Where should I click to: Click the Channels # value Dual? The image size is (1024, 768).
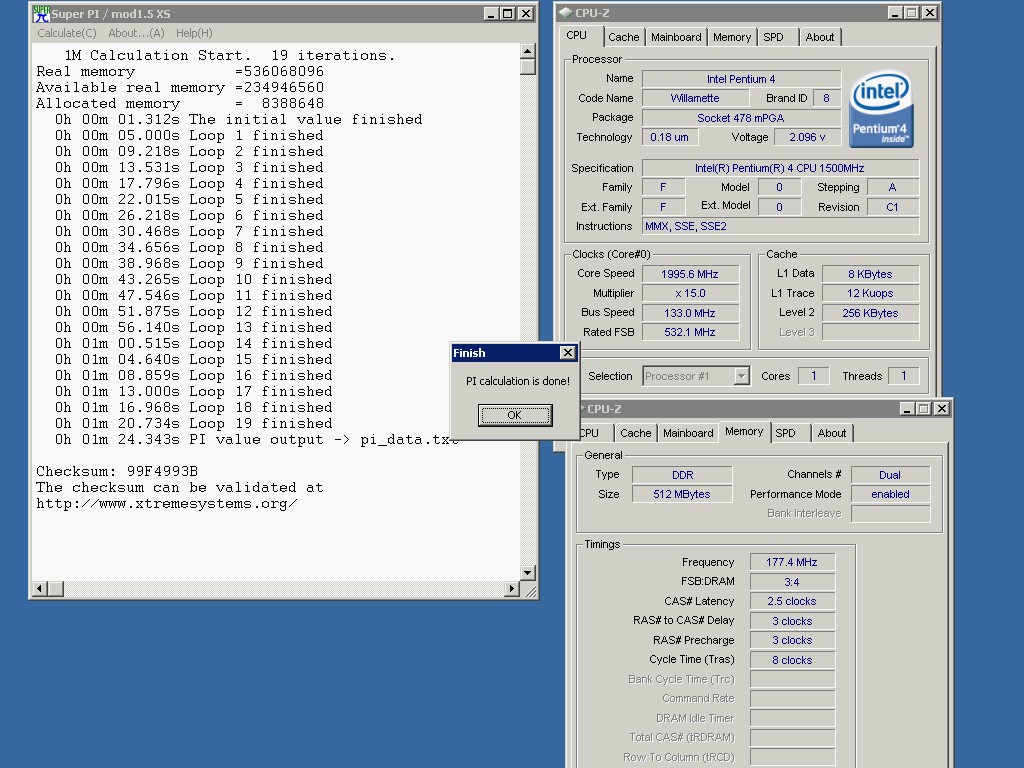[890, 475]
